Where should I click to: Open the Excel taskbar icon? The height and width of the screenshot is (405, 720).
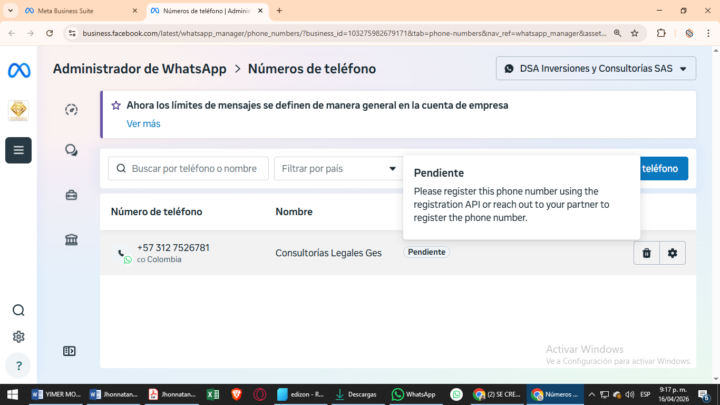(213, 394)
